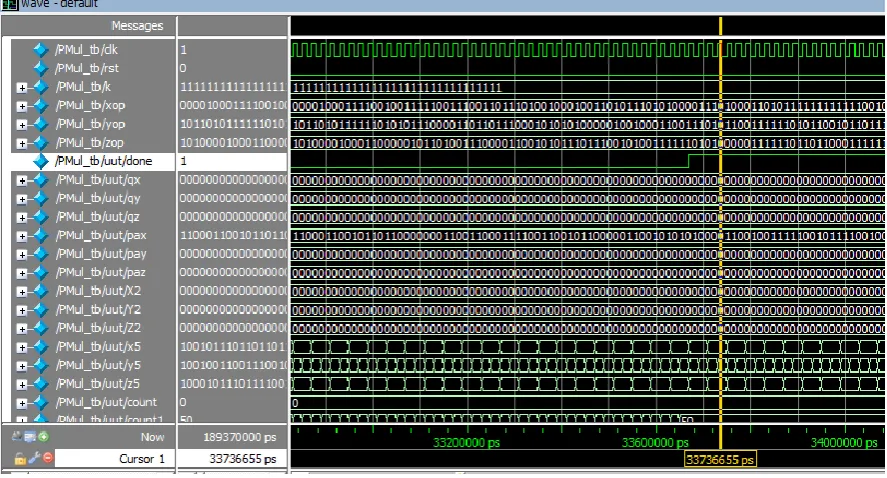
Task: Expand the /PMul_tb/uut/qy bus
Action: coord(21,199)
